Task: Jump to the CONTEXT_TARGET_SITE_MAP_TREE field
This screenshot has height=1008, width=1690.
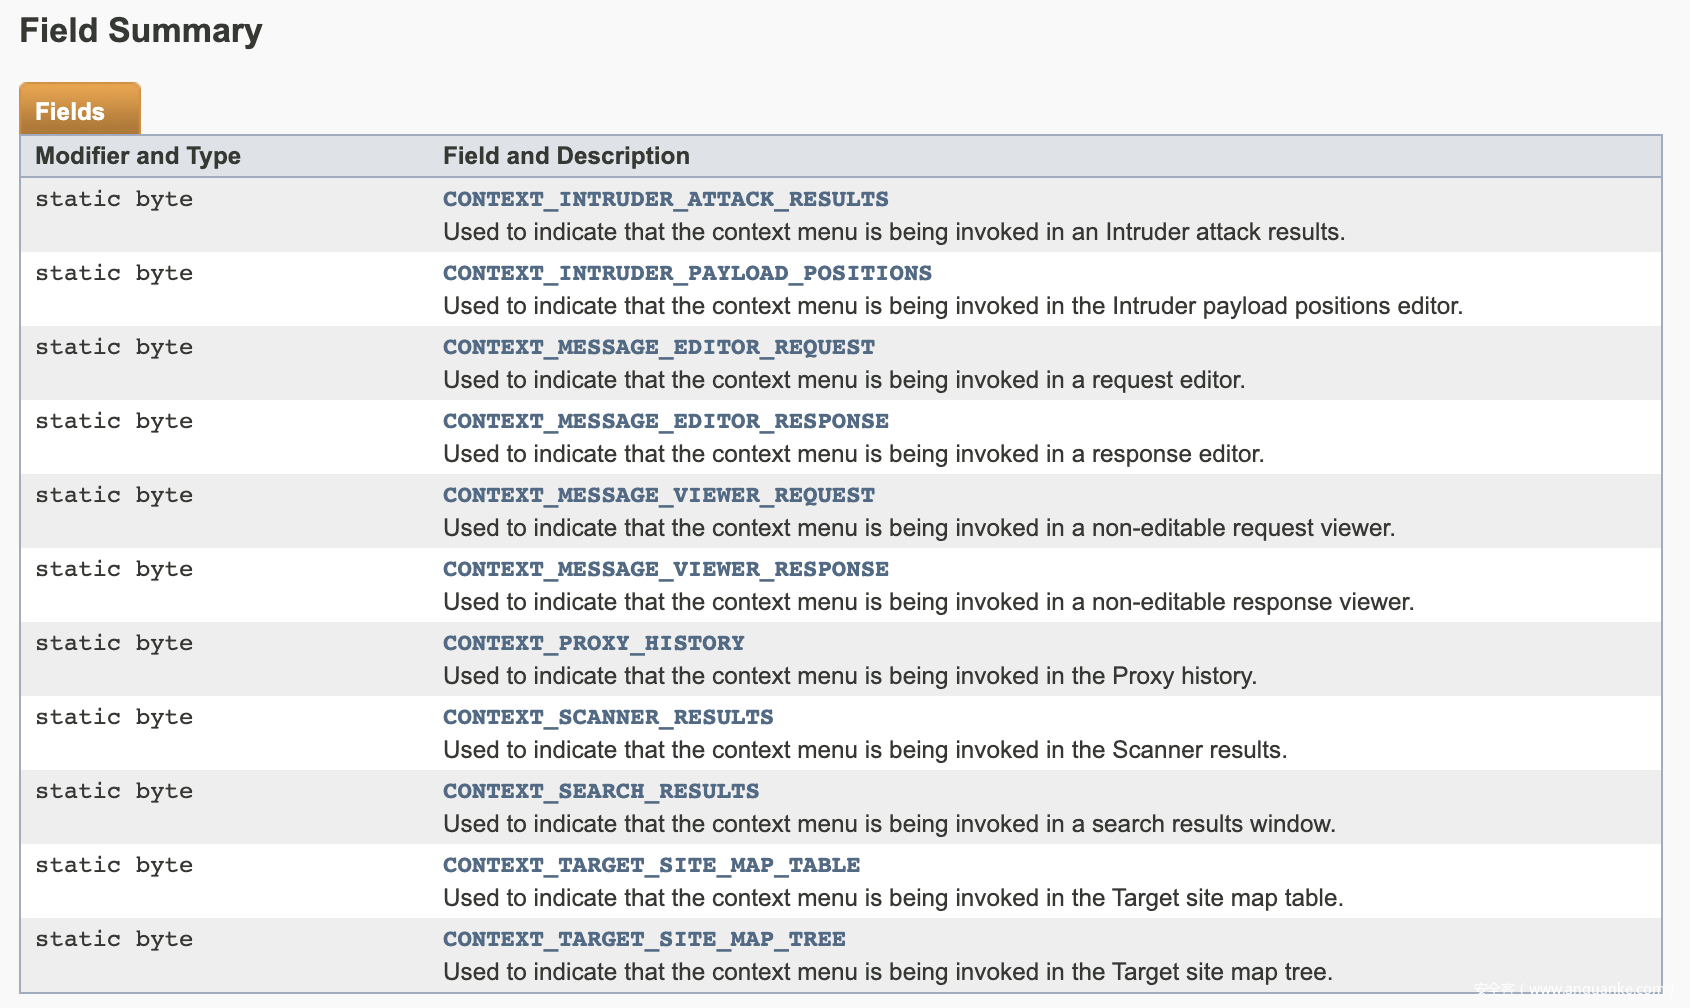Action: point(644,939)
